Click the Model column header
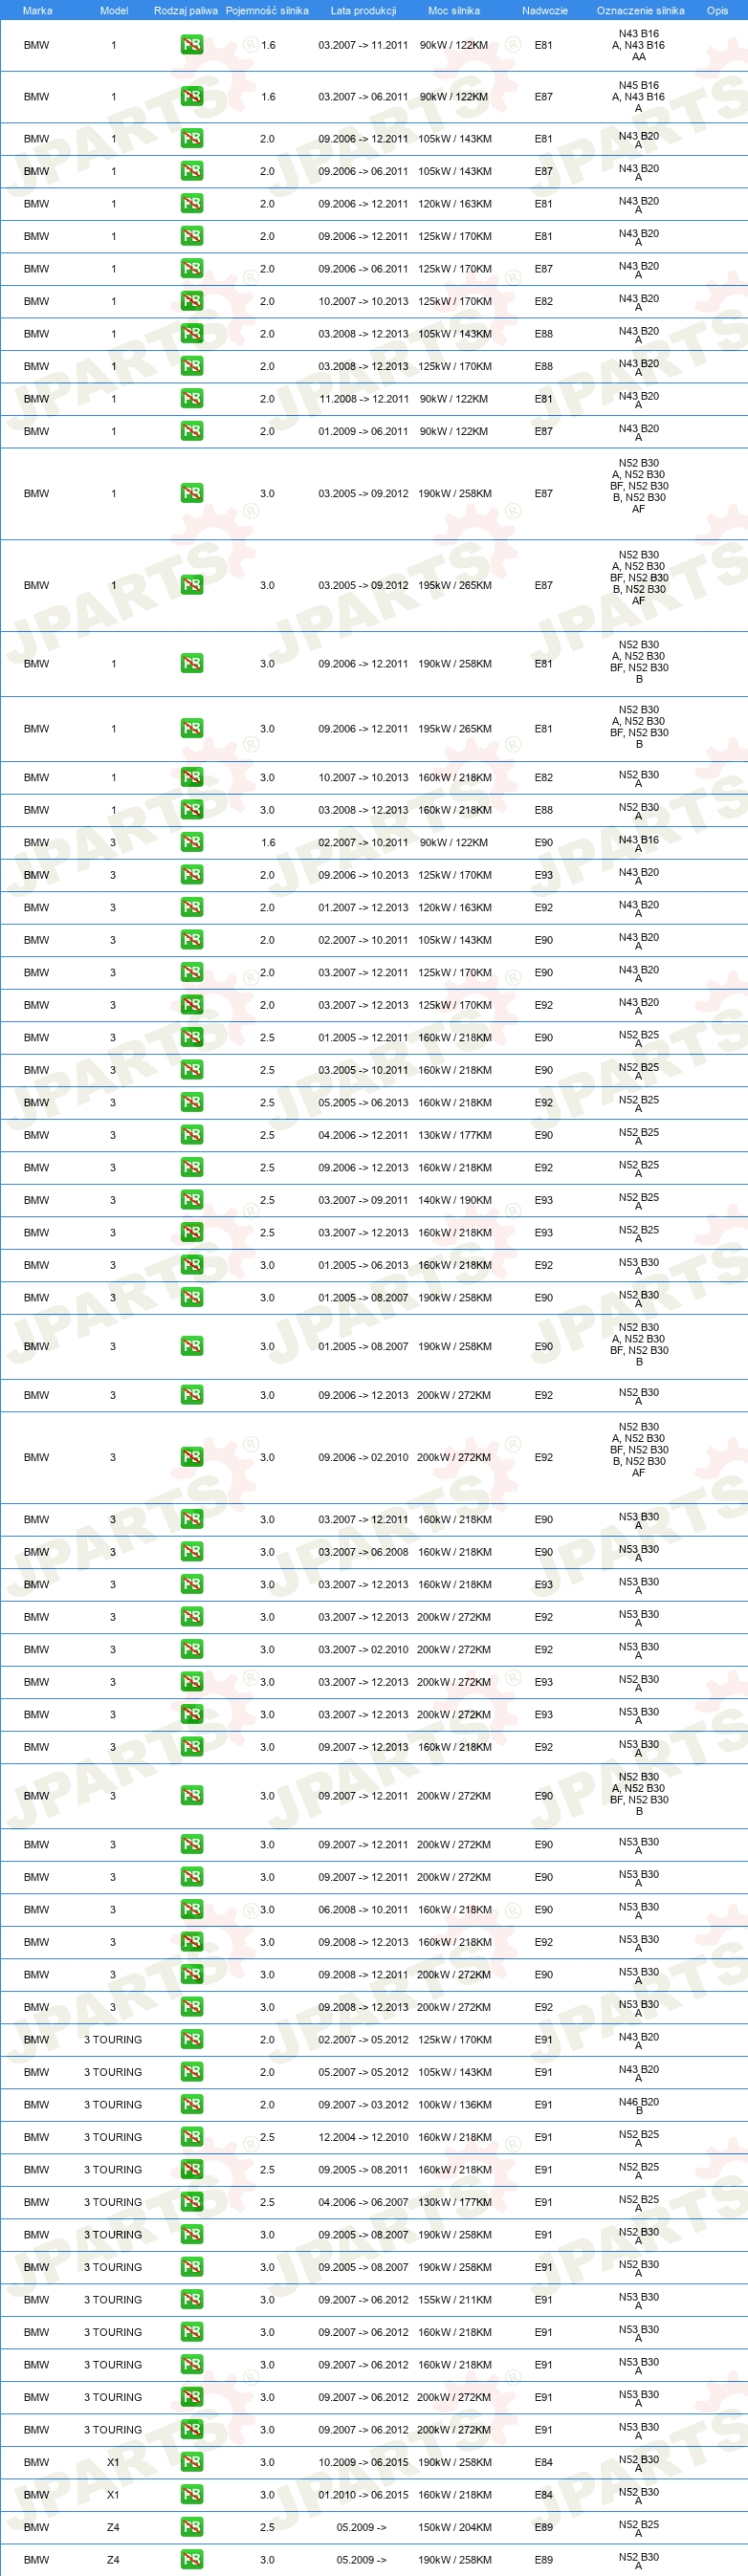This screenshot has width=748, height=2576. click(114, 11)
